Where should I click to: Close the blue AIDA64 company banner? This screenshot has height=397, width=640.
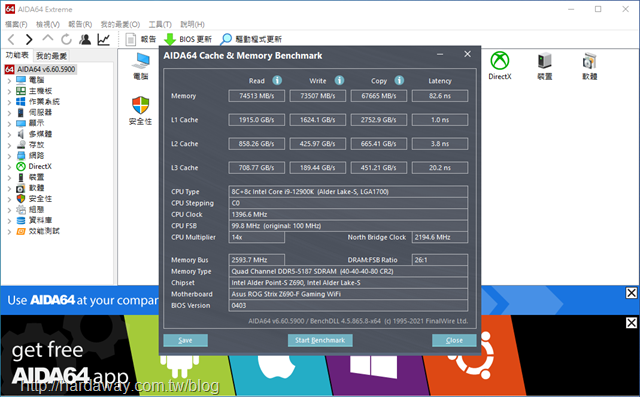point(631,293)
